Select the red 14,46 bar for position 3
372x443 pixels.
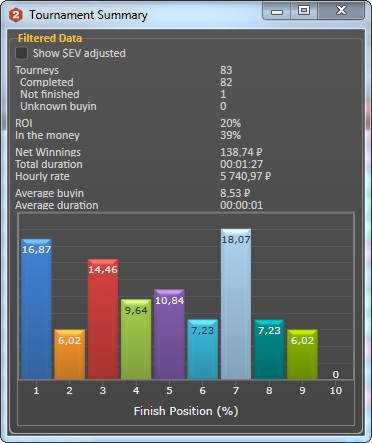pos(103,319)
